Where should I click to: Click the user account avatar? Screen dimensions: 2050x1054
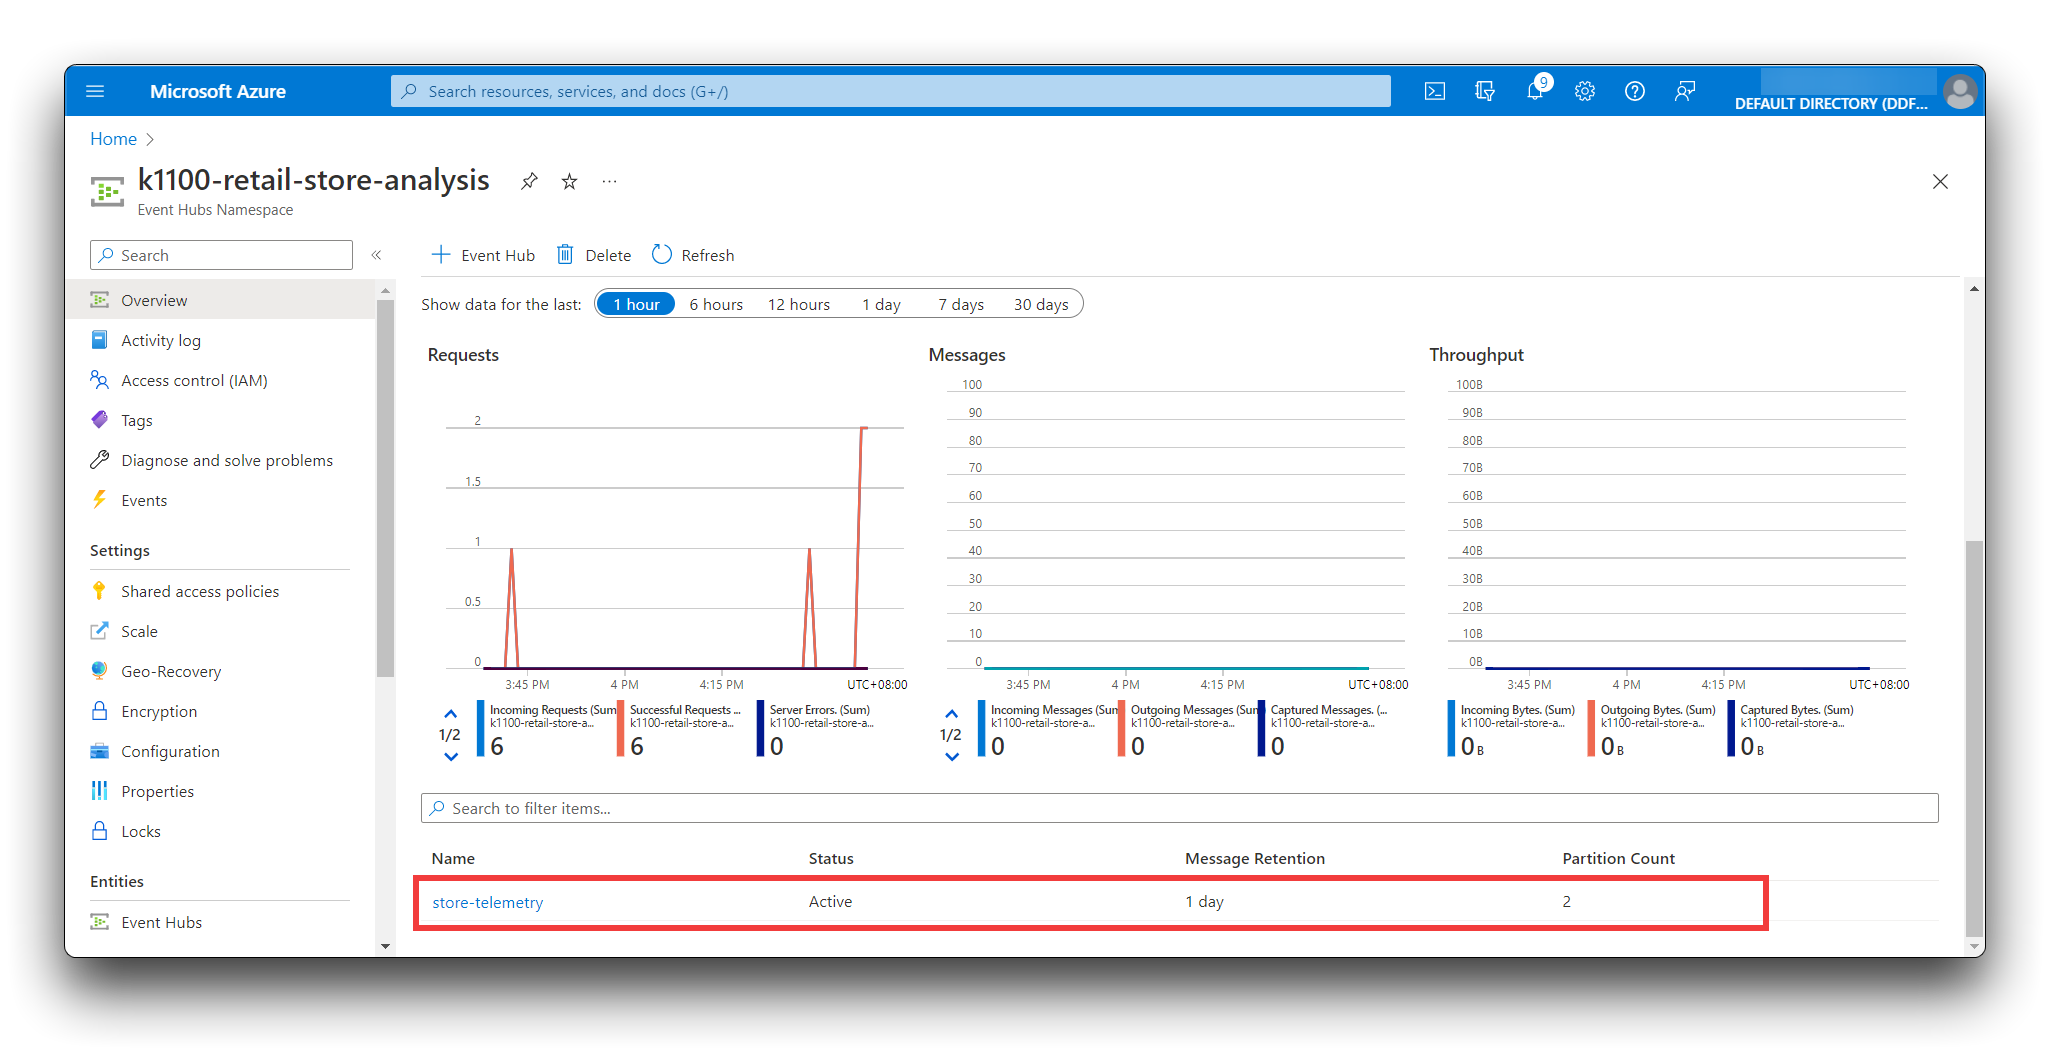click(1959, 92)
